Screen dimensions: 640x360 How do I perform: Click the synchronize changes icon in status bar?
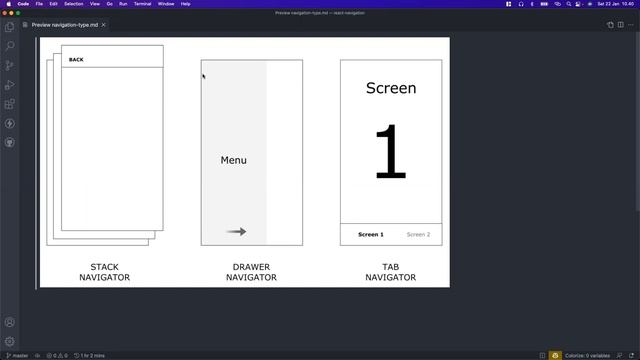(x=38, y=356)
